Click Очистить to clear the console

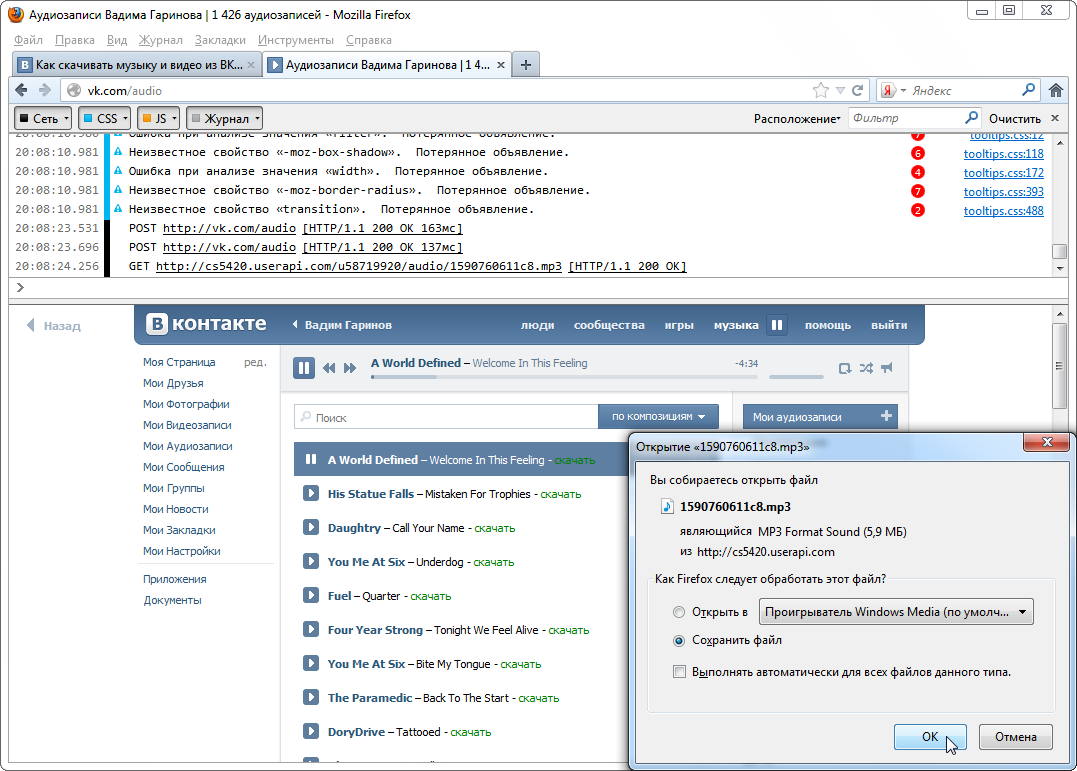click(x=1014, y=119)
